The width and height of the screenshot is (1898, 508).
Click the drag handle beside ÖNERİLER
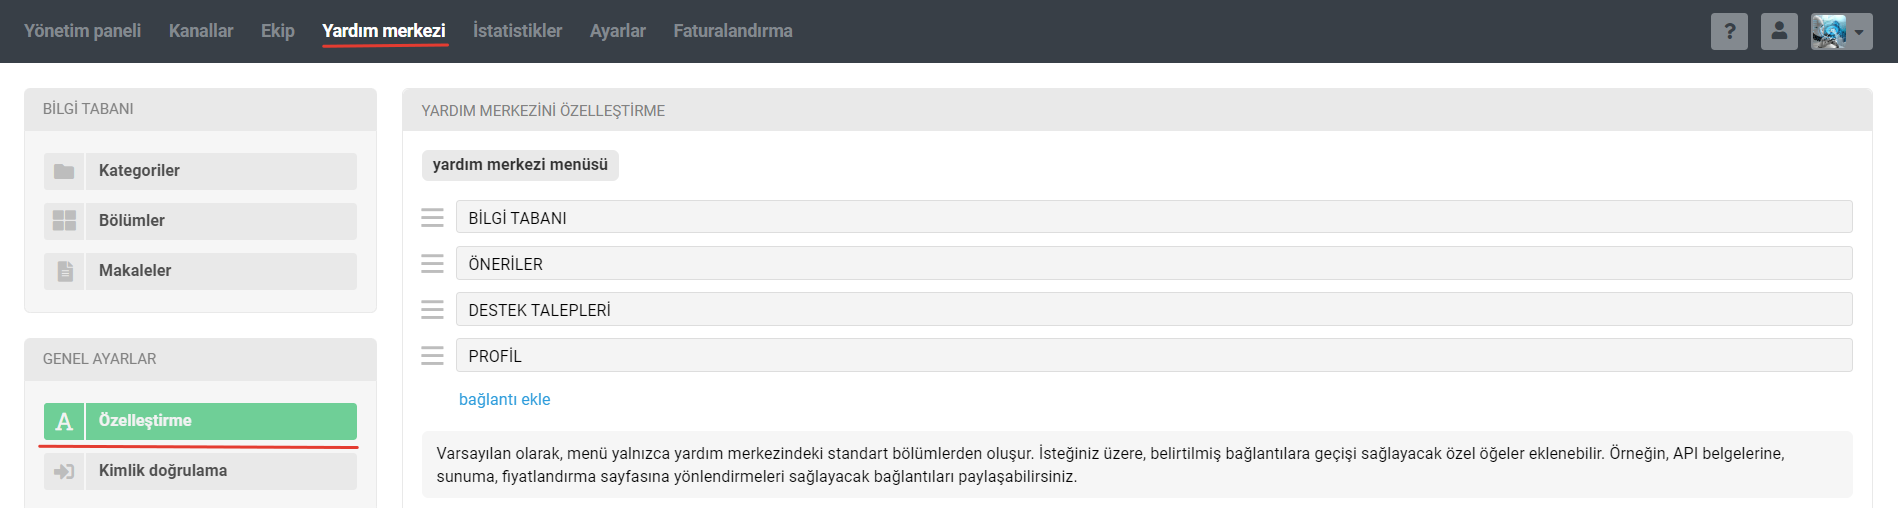coord(432,263)
